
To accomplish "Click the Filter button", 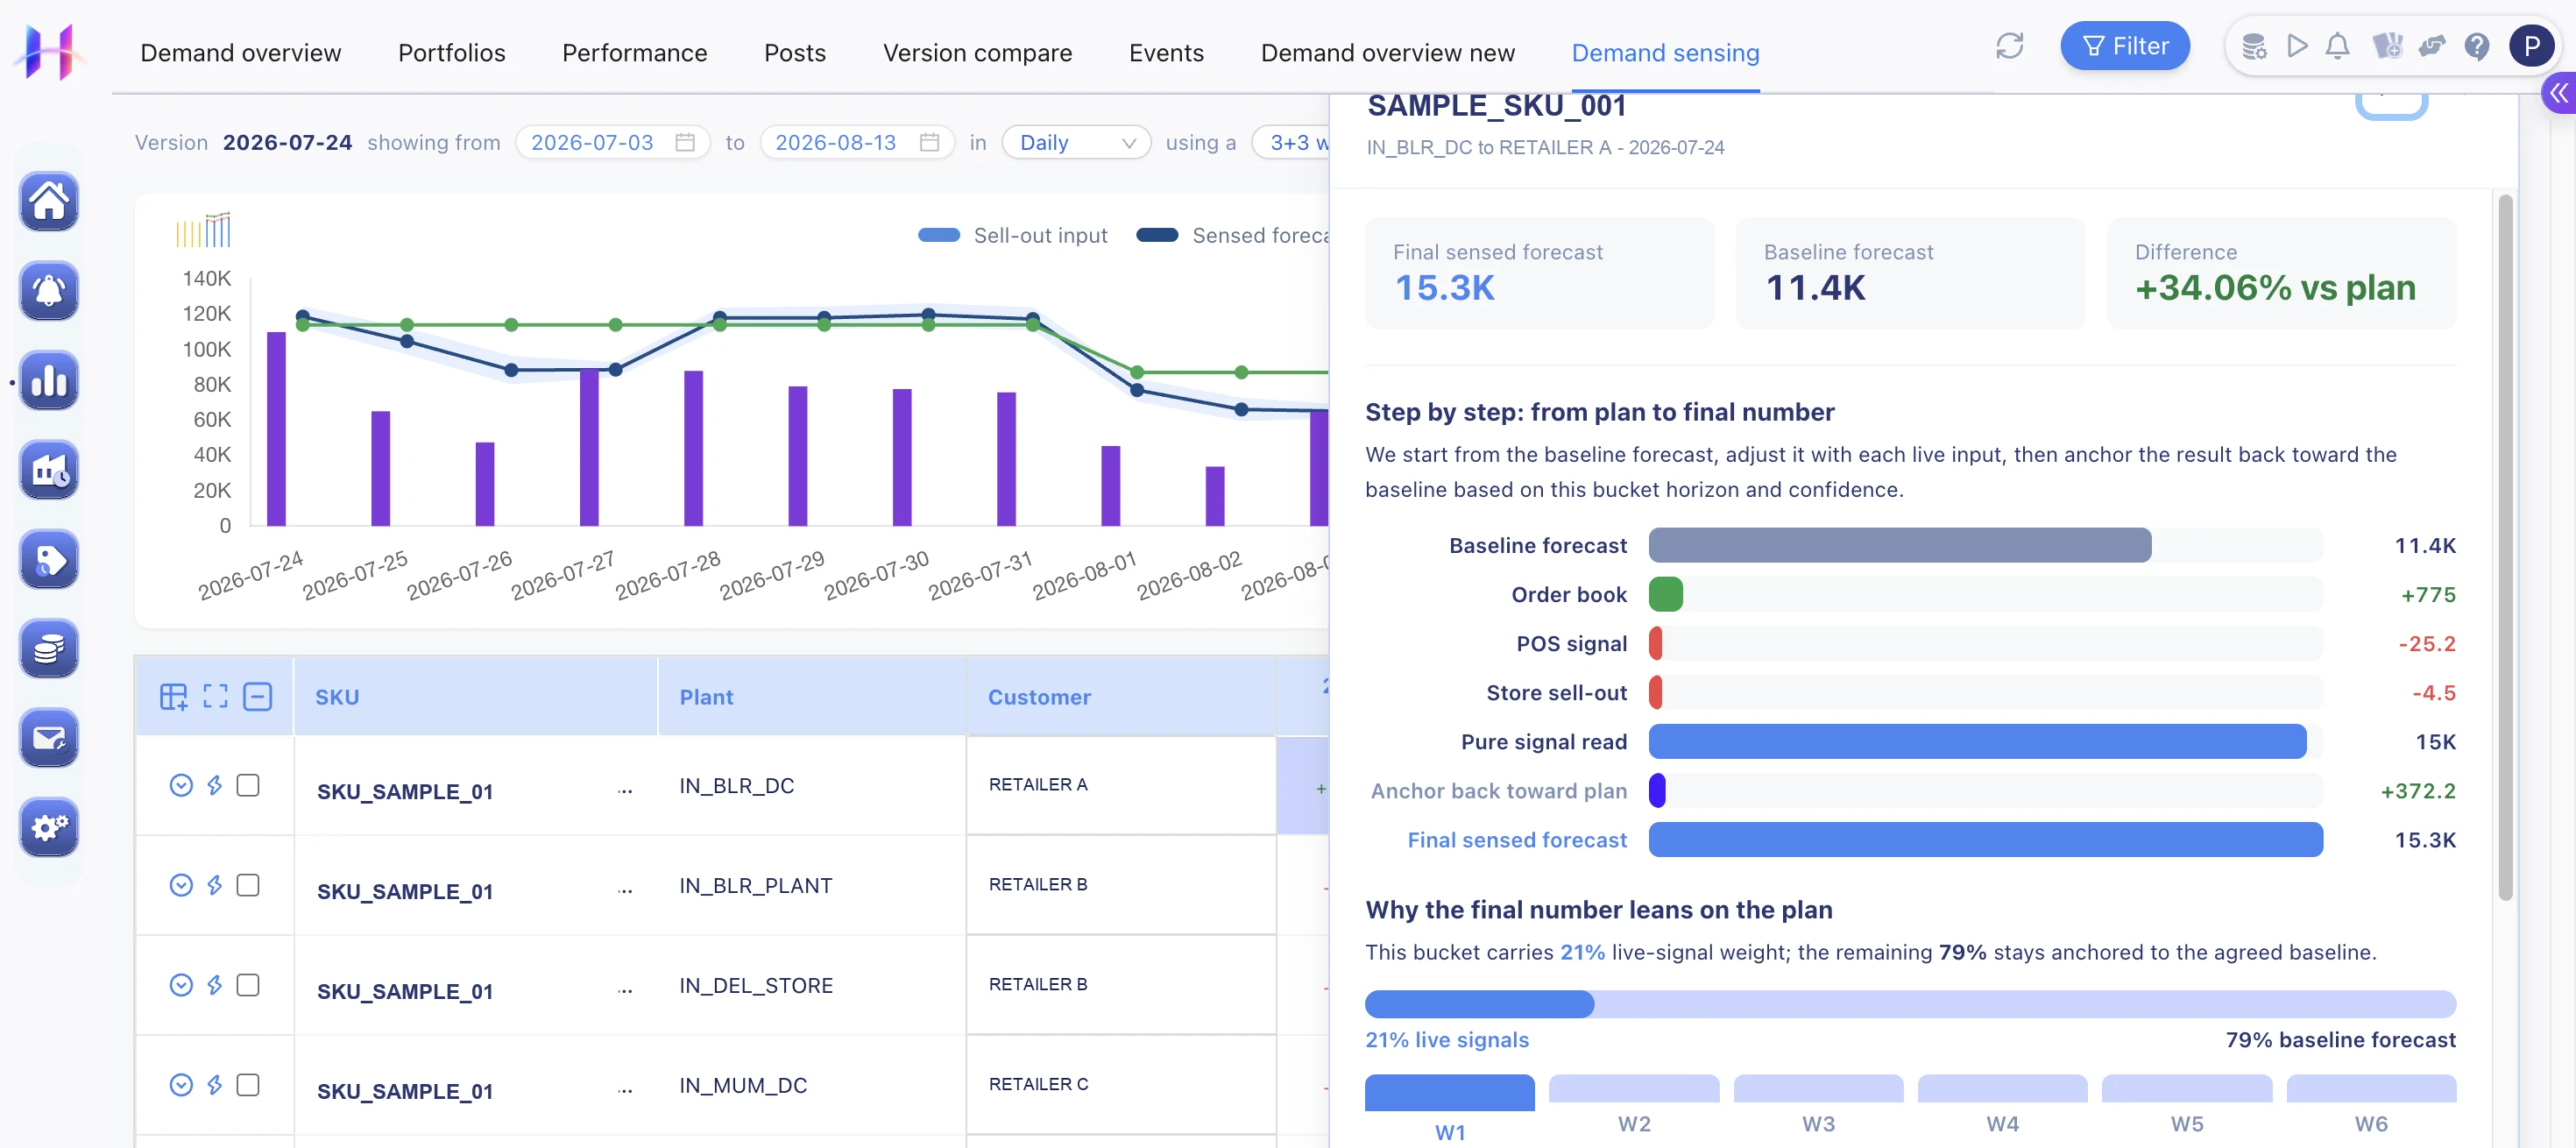I will click(x=2125, y=46).
